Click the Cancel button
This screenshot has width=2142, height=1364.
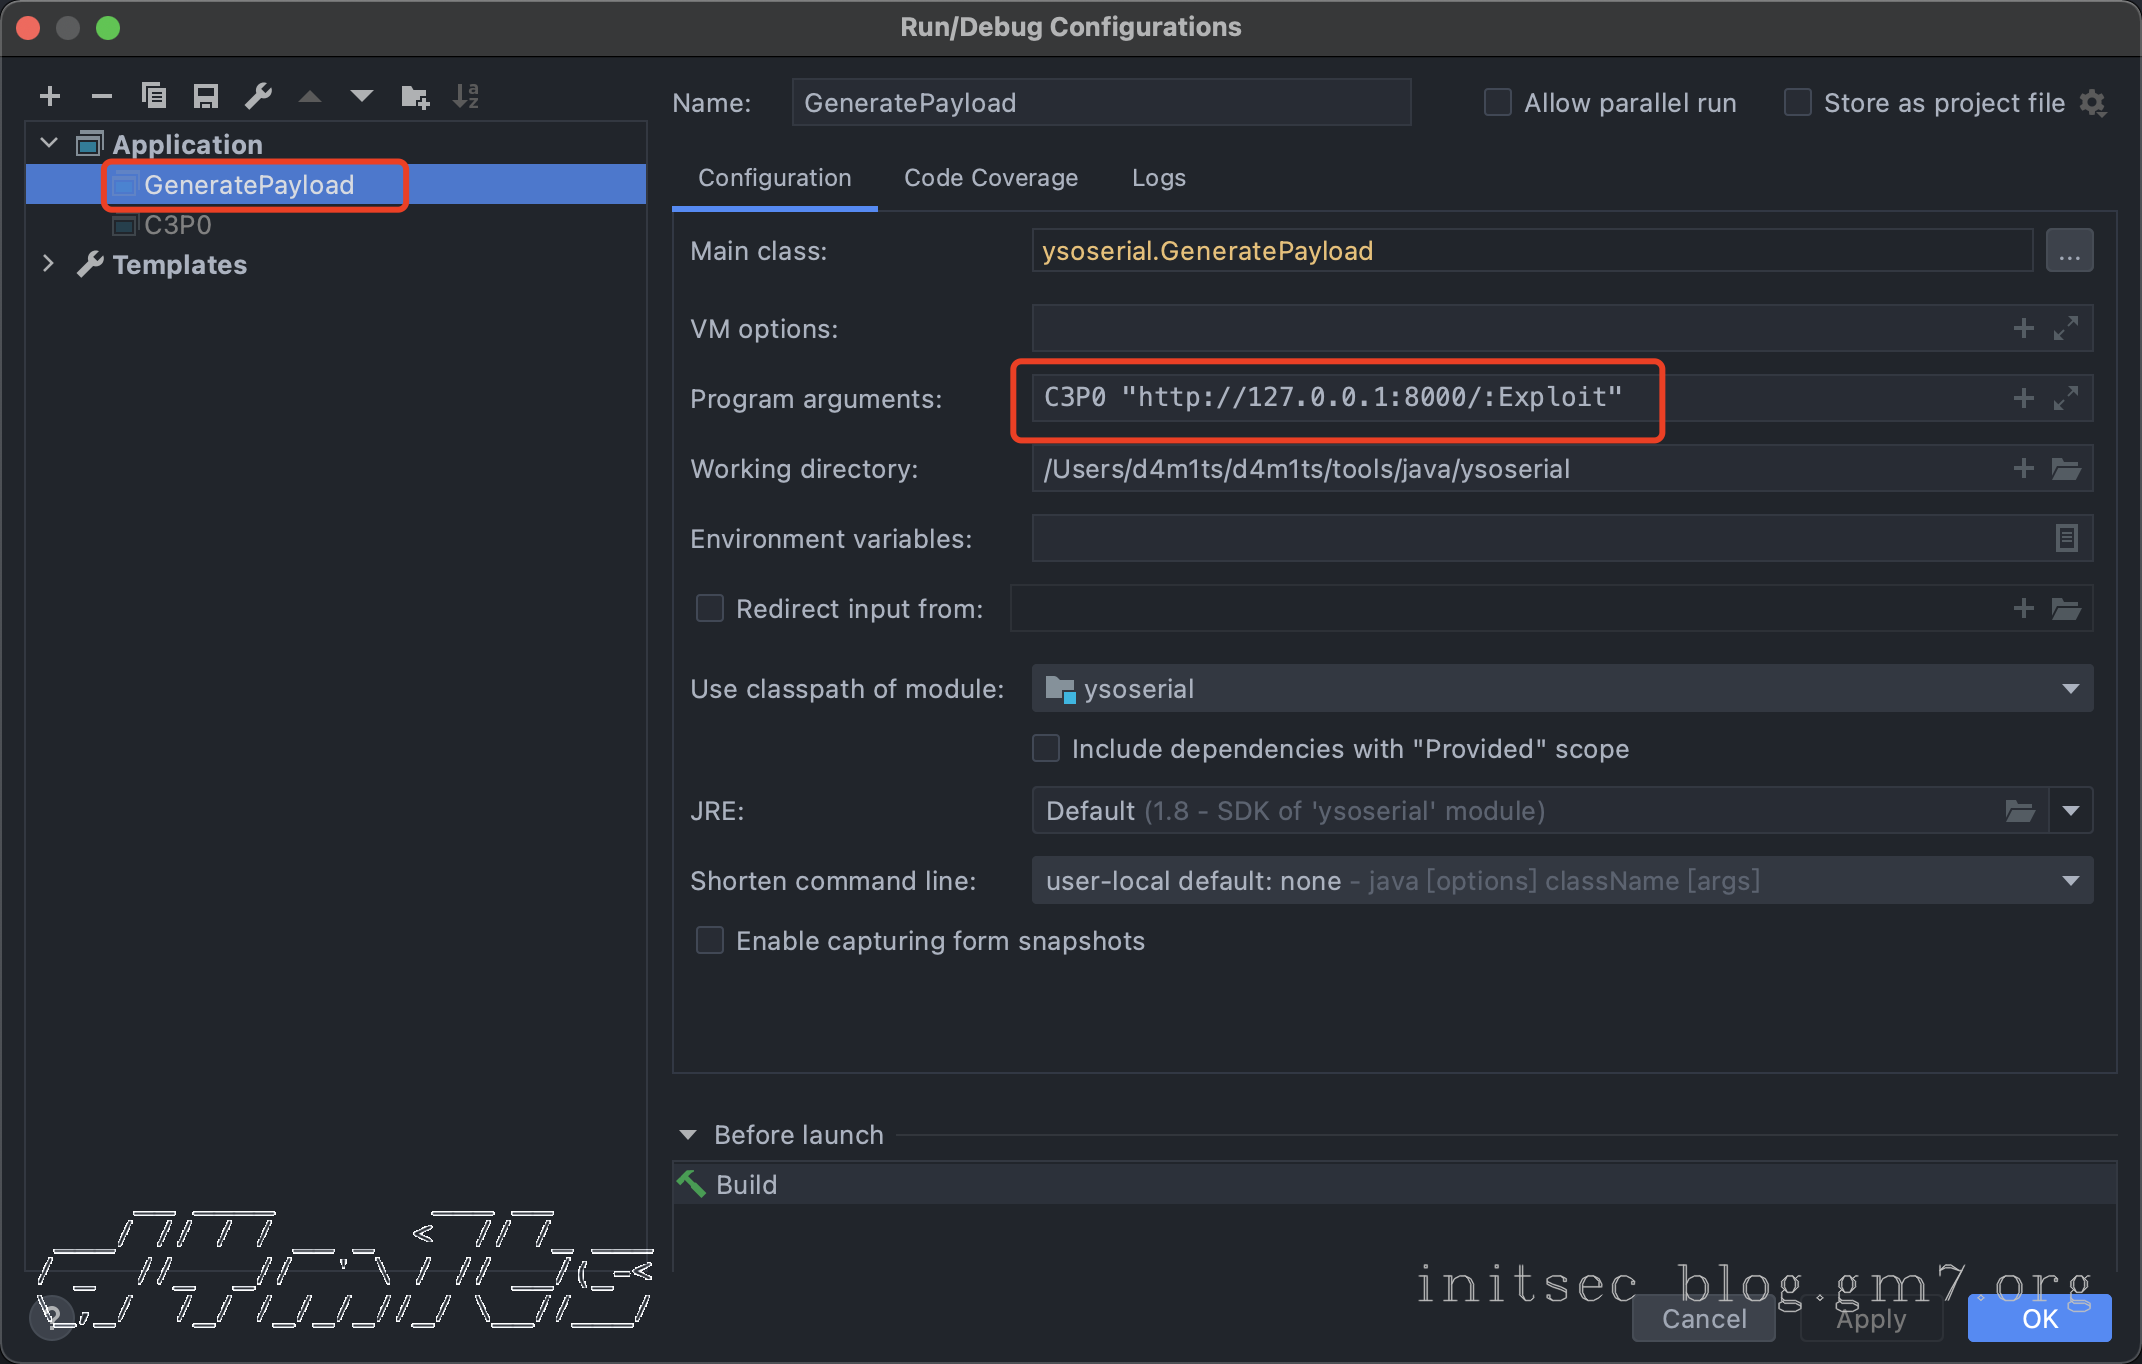click(1703, 1319)
